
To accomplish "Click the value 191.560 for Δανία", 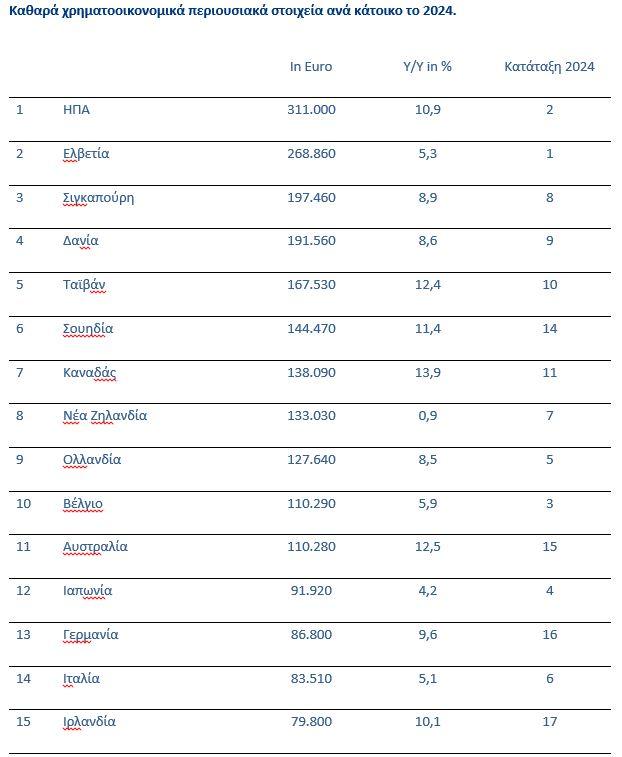I will click(311, 241).
